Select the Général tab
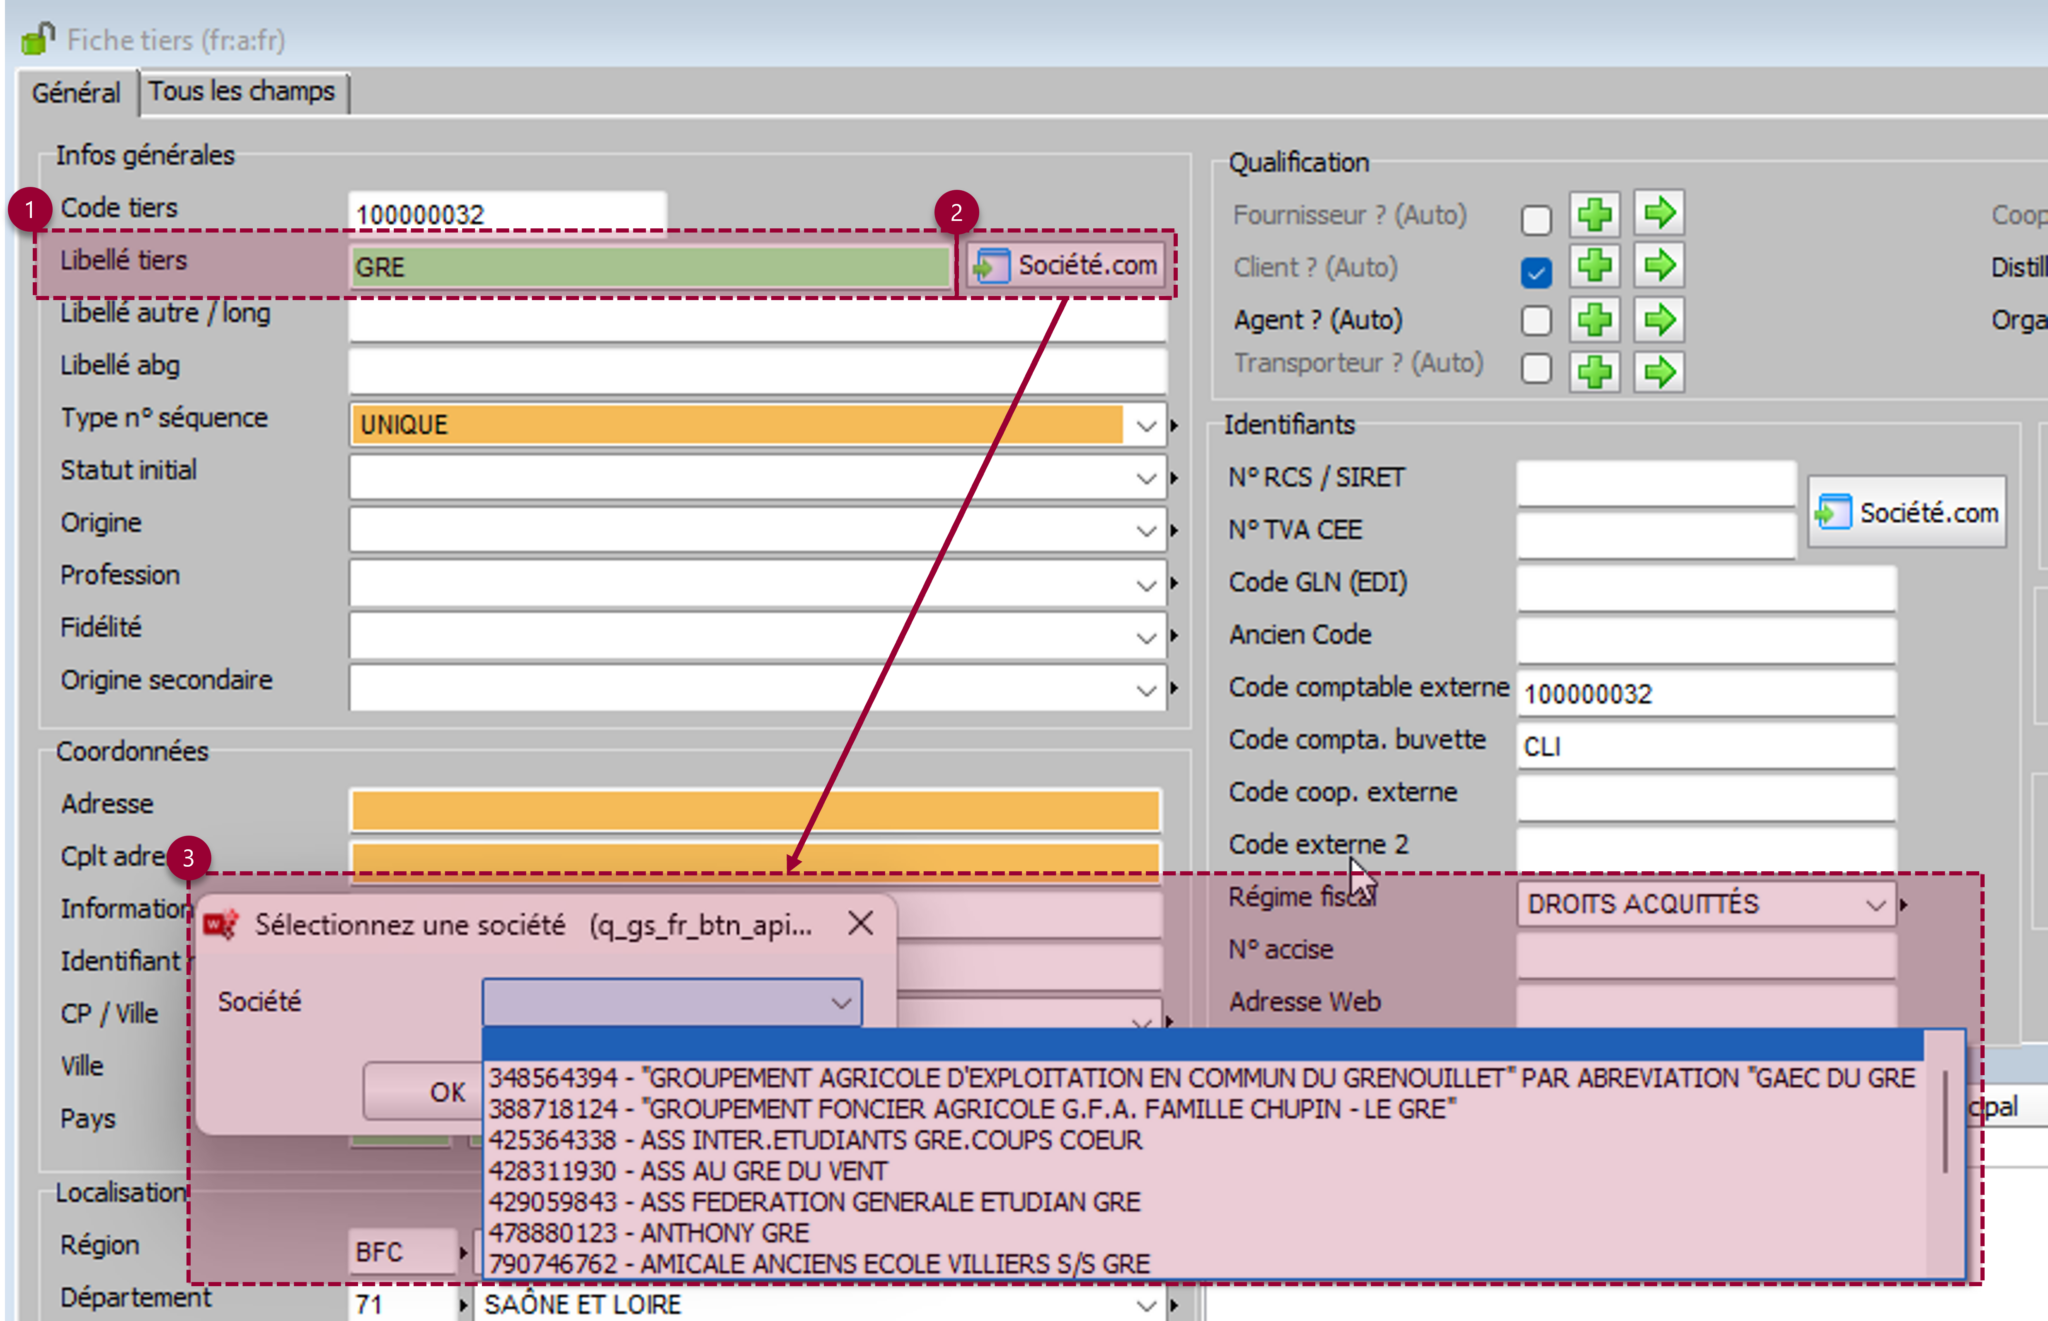2048x1321 pixels. (x=76, y=93)
